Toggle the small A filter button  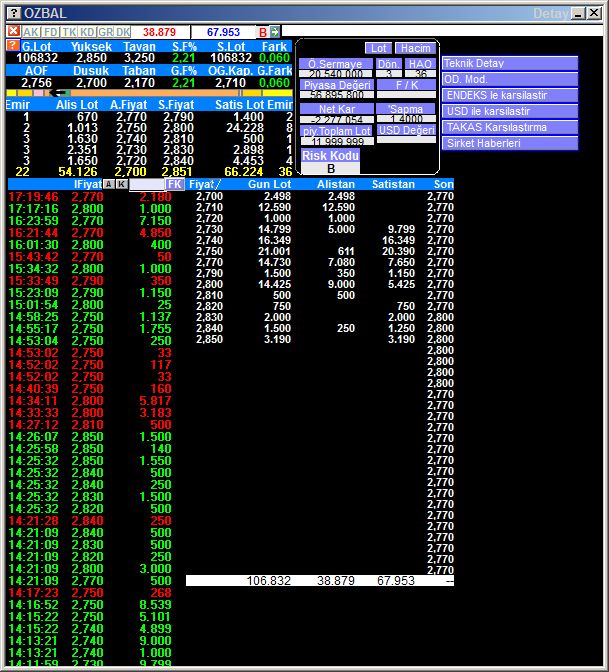pyautogui.click(x=109, y=184)
